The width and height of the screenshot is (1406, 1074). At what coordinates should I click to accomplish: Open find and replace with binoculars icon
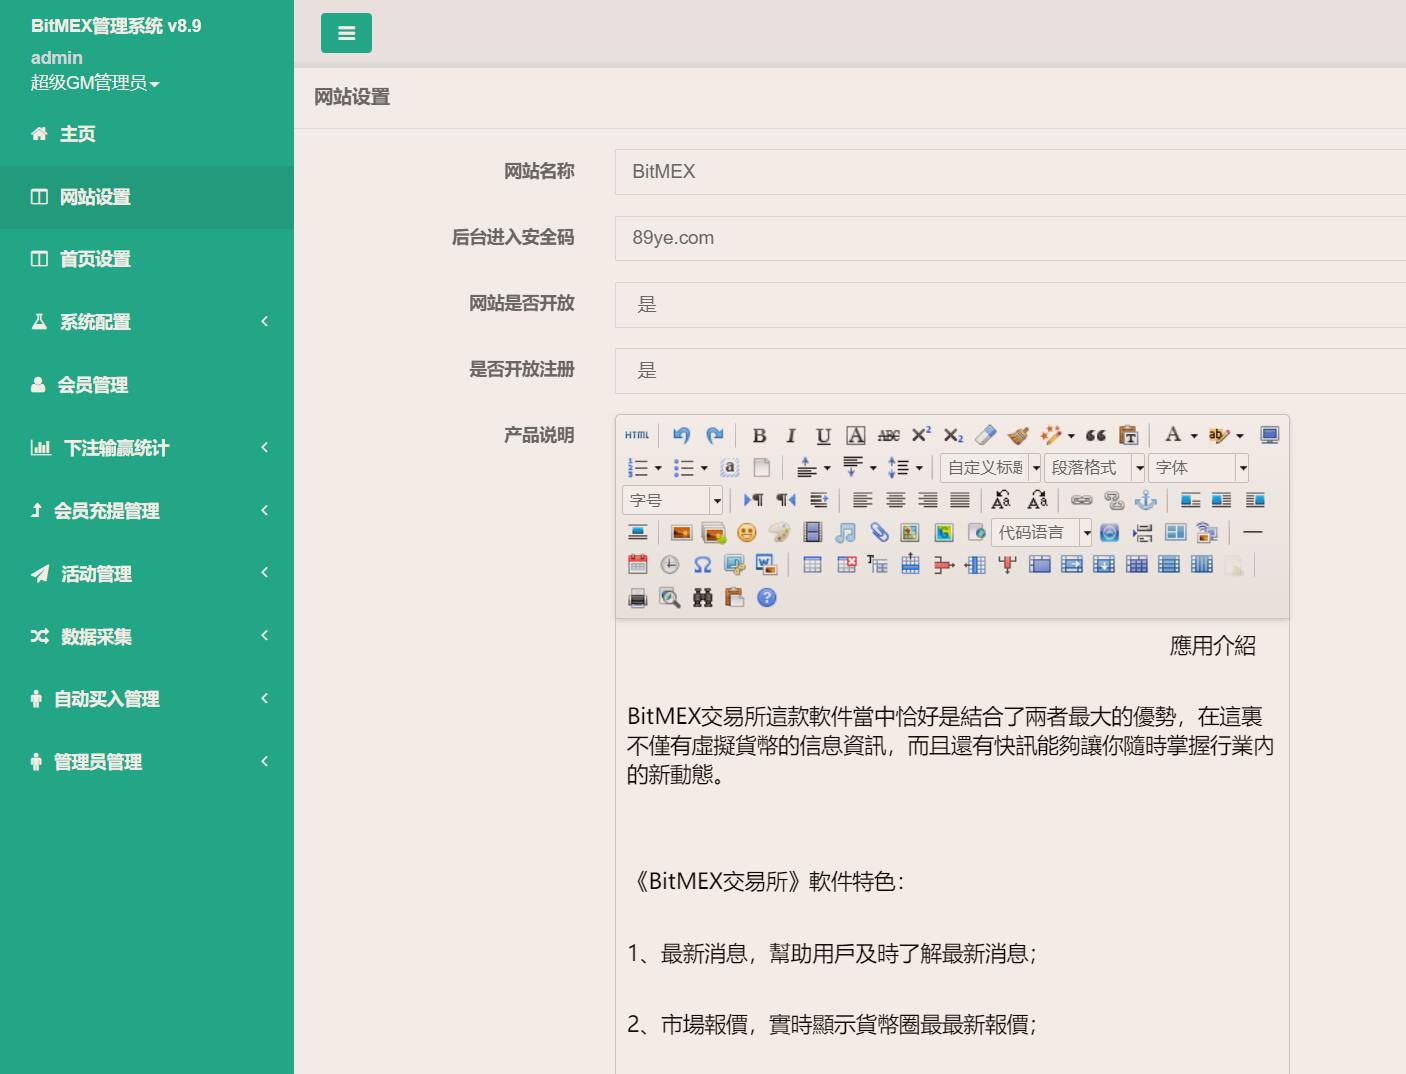point(703,598)
